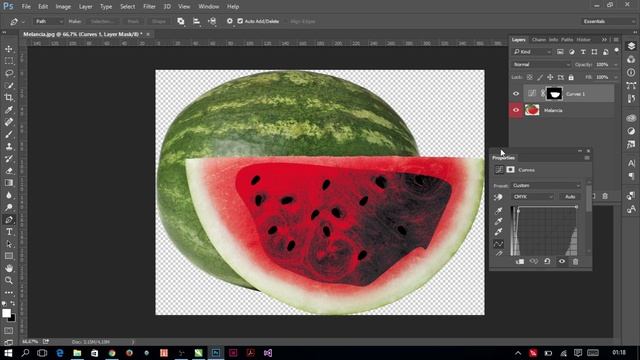Select the Eyedropper tool in the toolbox
Viewport: 640px width, 360px height.
(9, 110)
